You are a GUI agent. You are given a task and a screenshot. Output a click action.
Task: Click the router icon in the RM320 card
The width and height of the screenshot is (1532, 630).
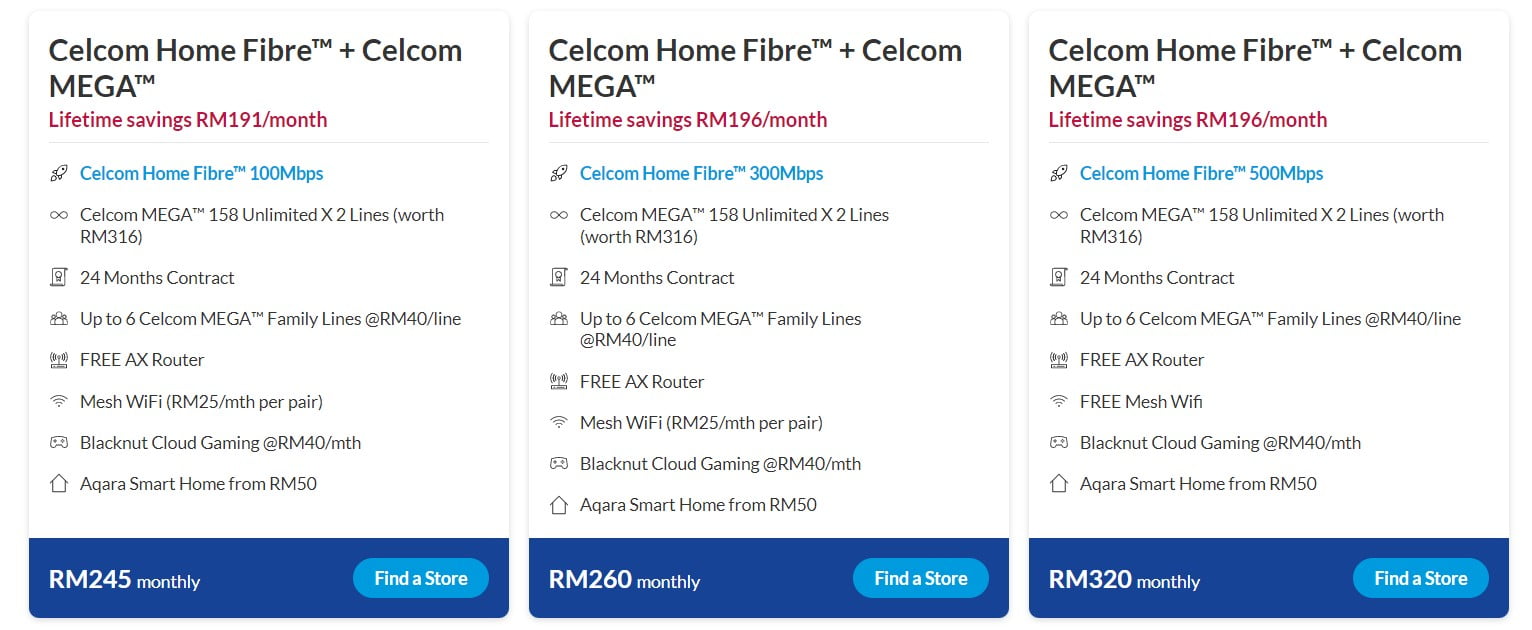click(1059, 360)
